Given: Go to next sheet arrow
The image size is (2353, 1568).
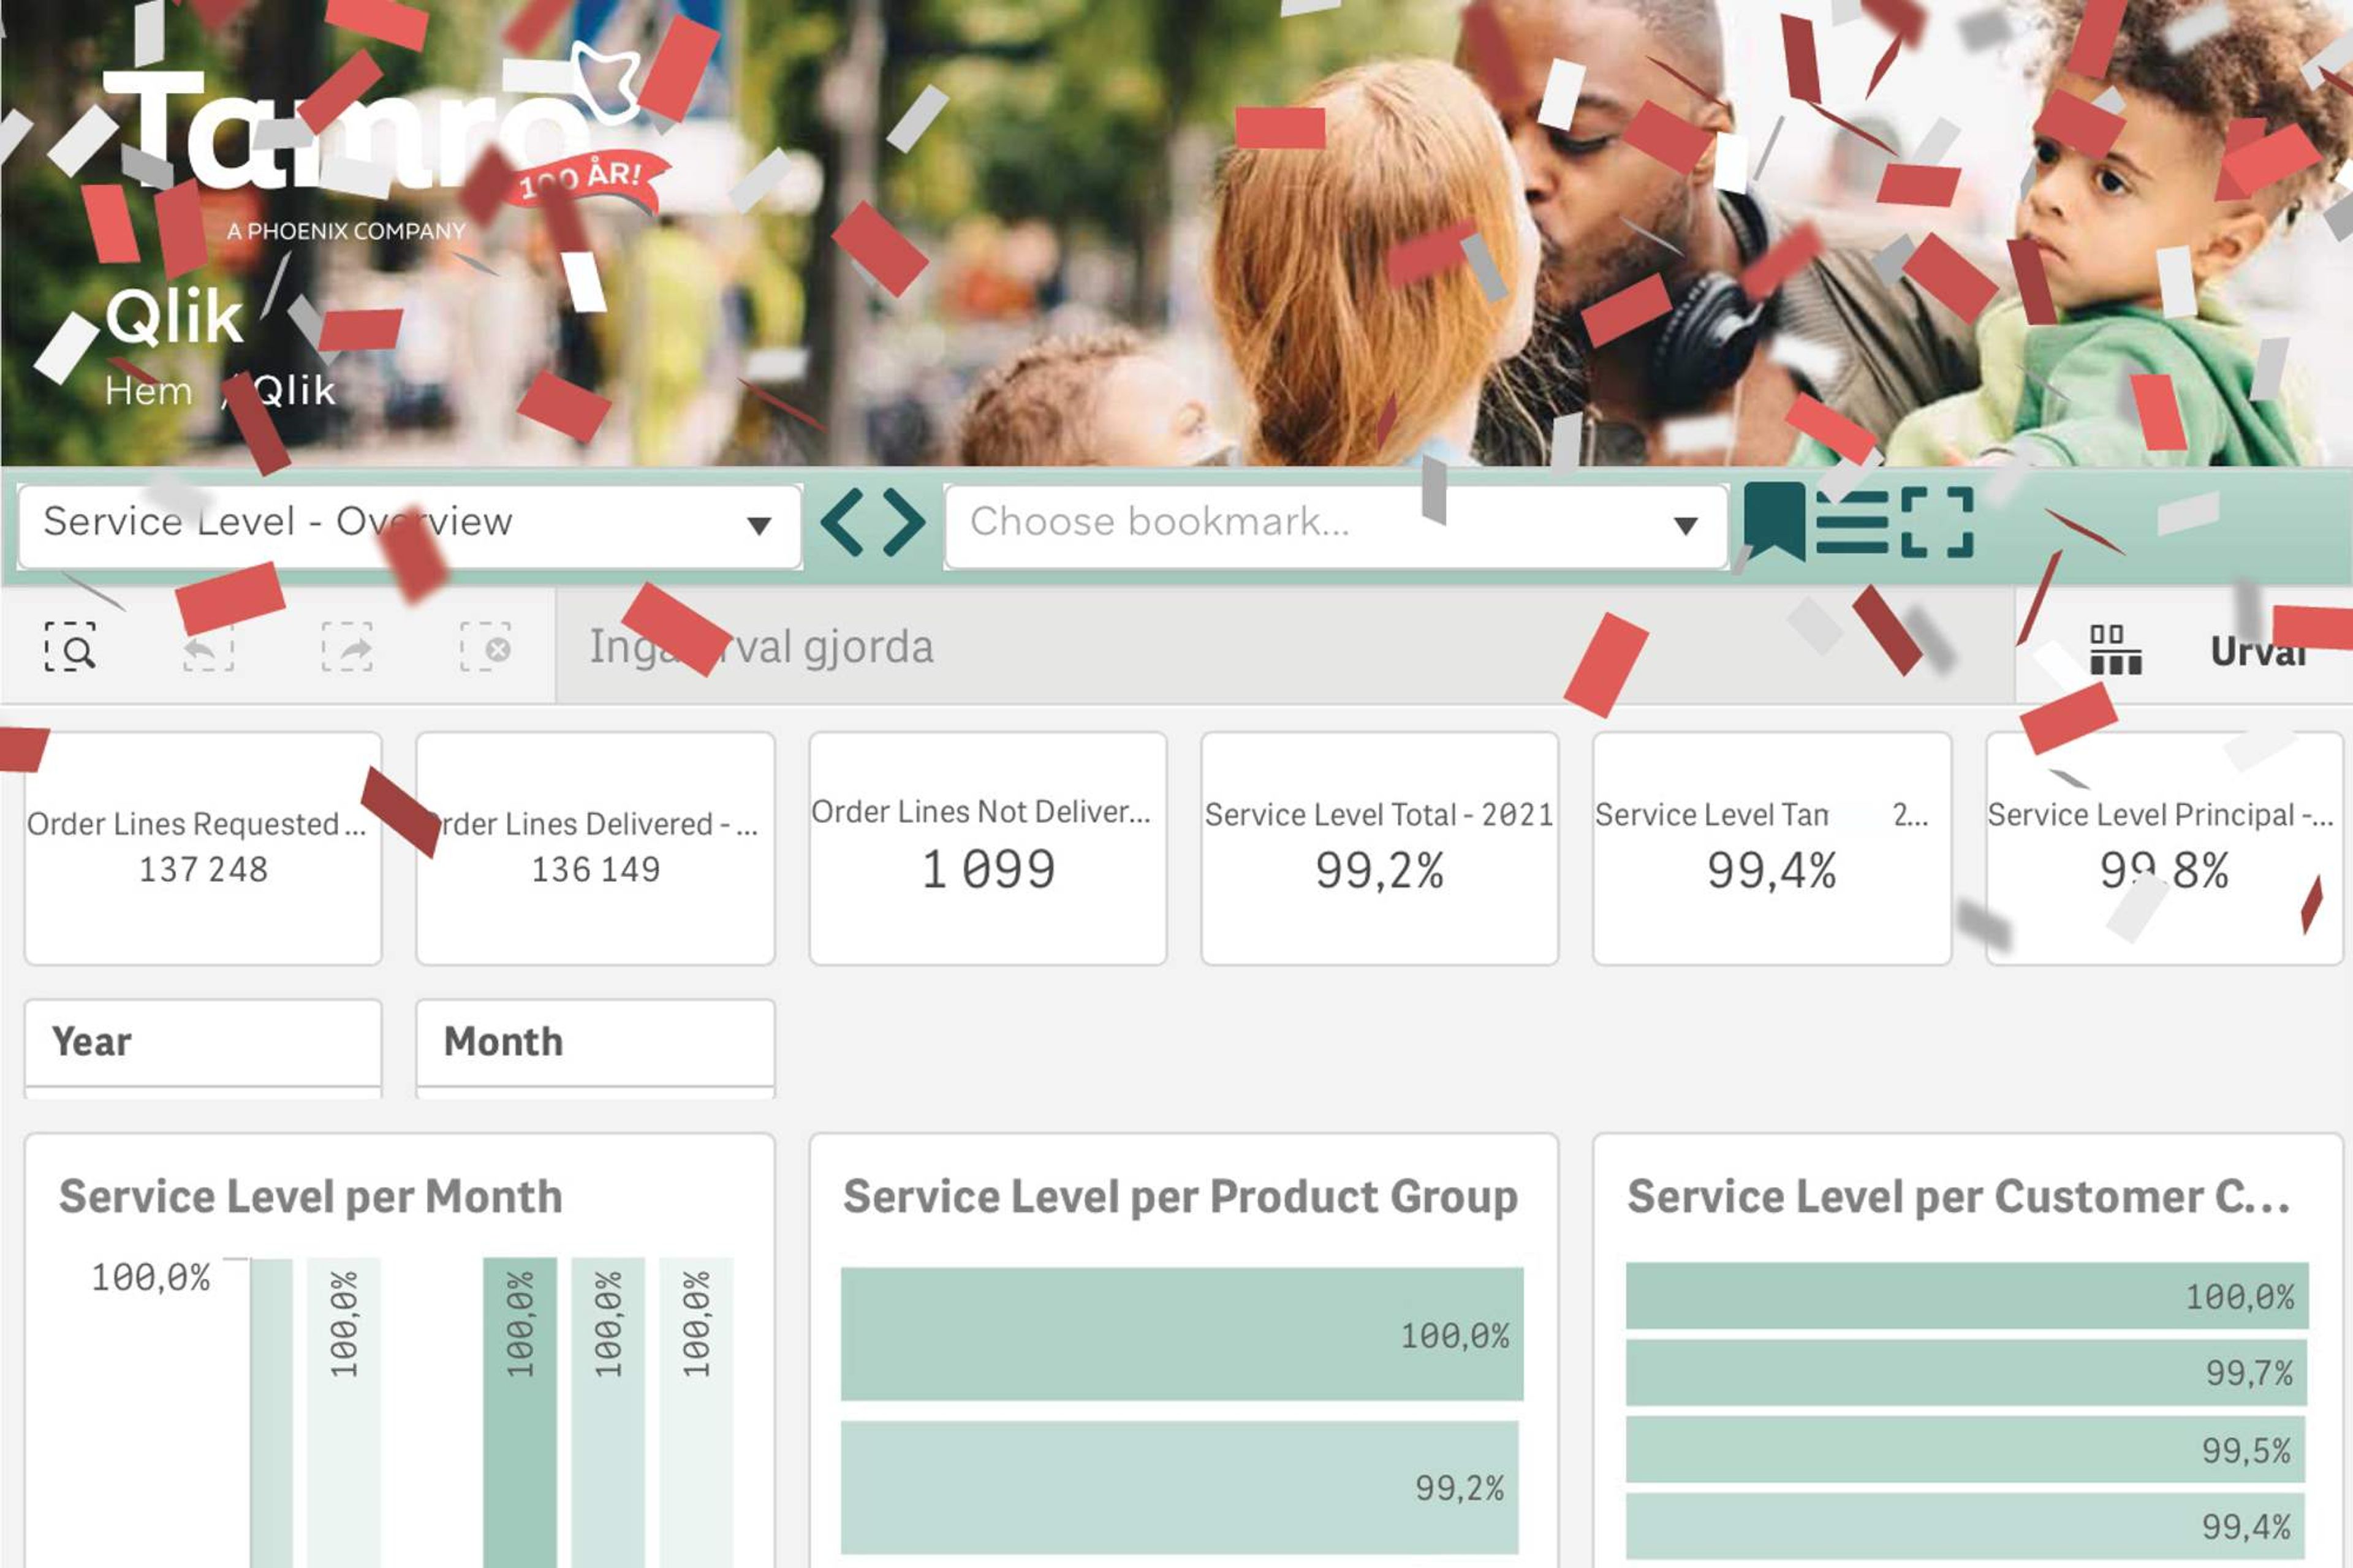Looking at the screenshot, I should 904,521.
